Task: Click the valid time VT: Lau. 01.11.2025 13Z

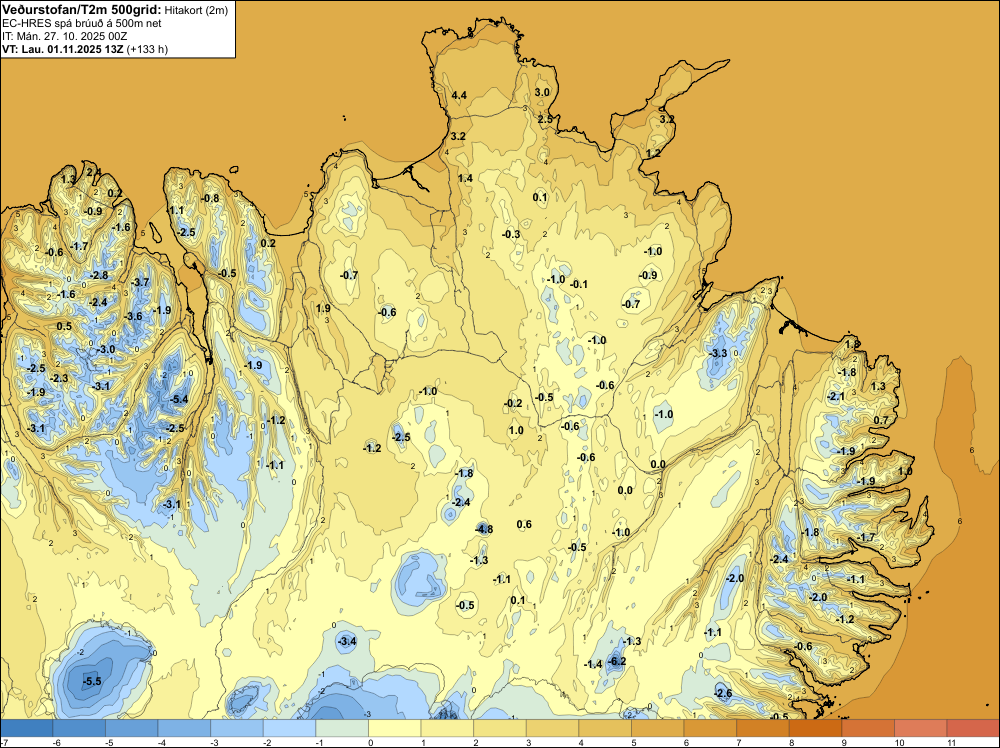Action: 62,49
